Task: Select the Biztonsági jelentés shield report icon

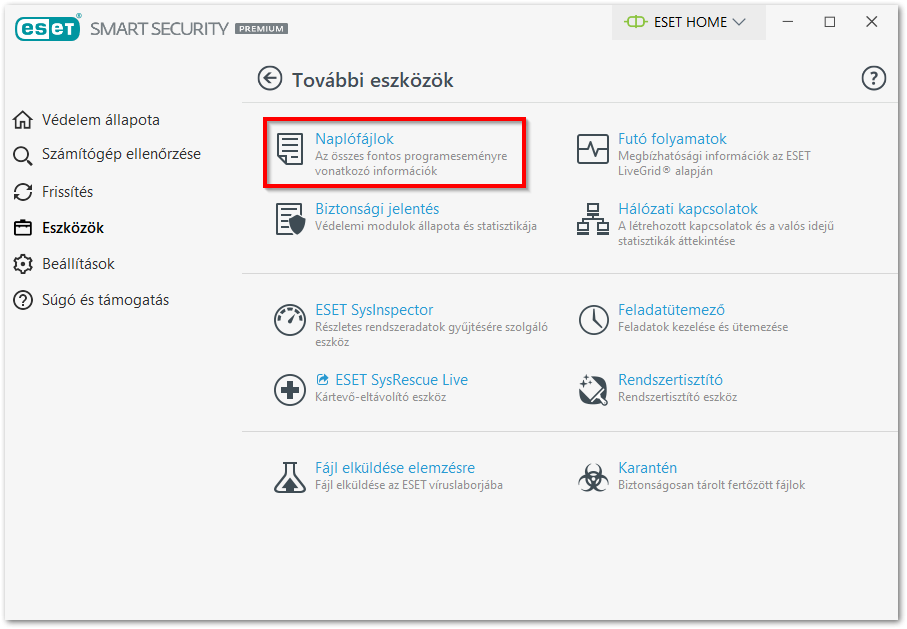Action: [290, 219]
